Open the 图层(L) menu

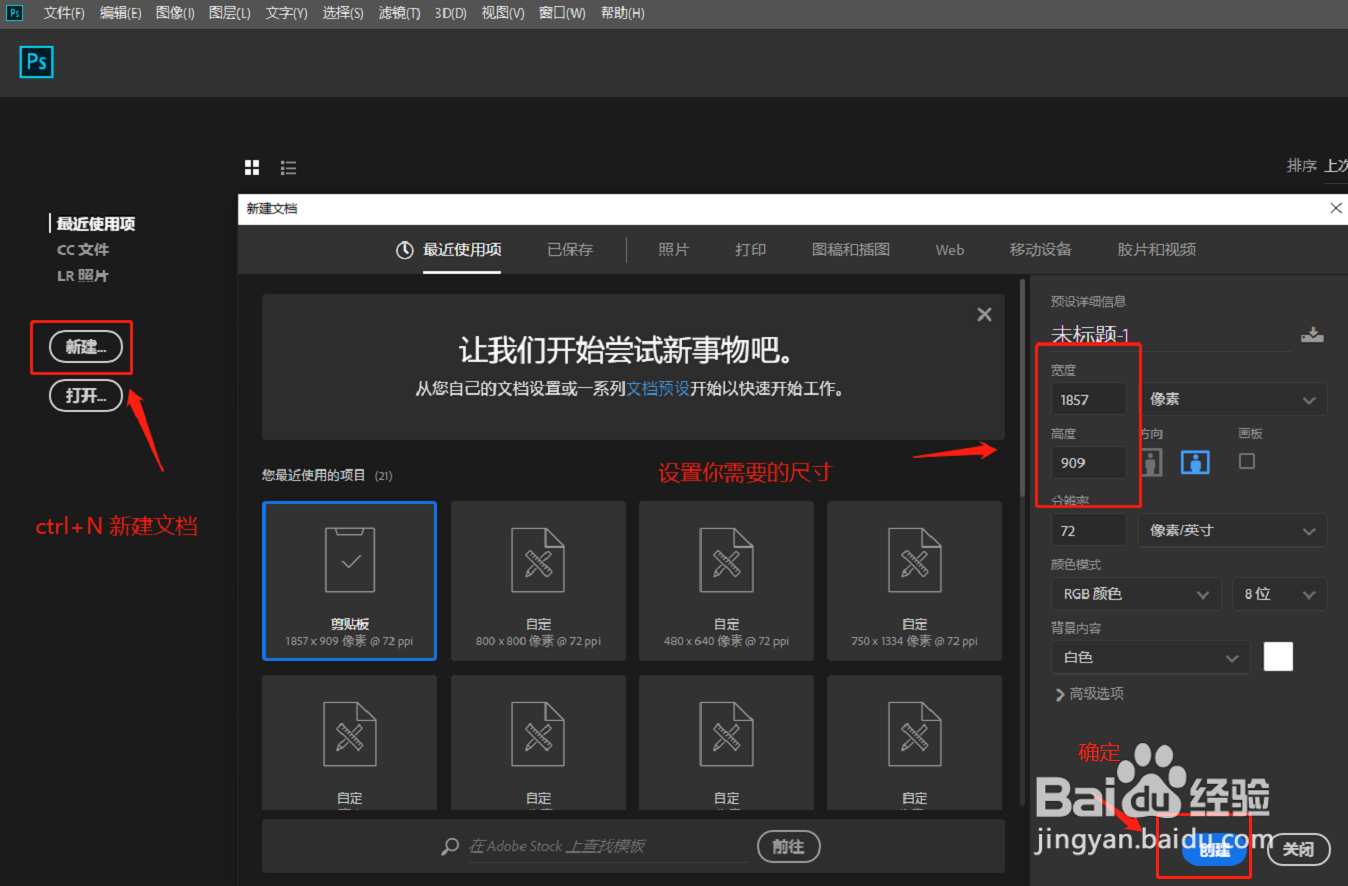(x=230, y=13)
